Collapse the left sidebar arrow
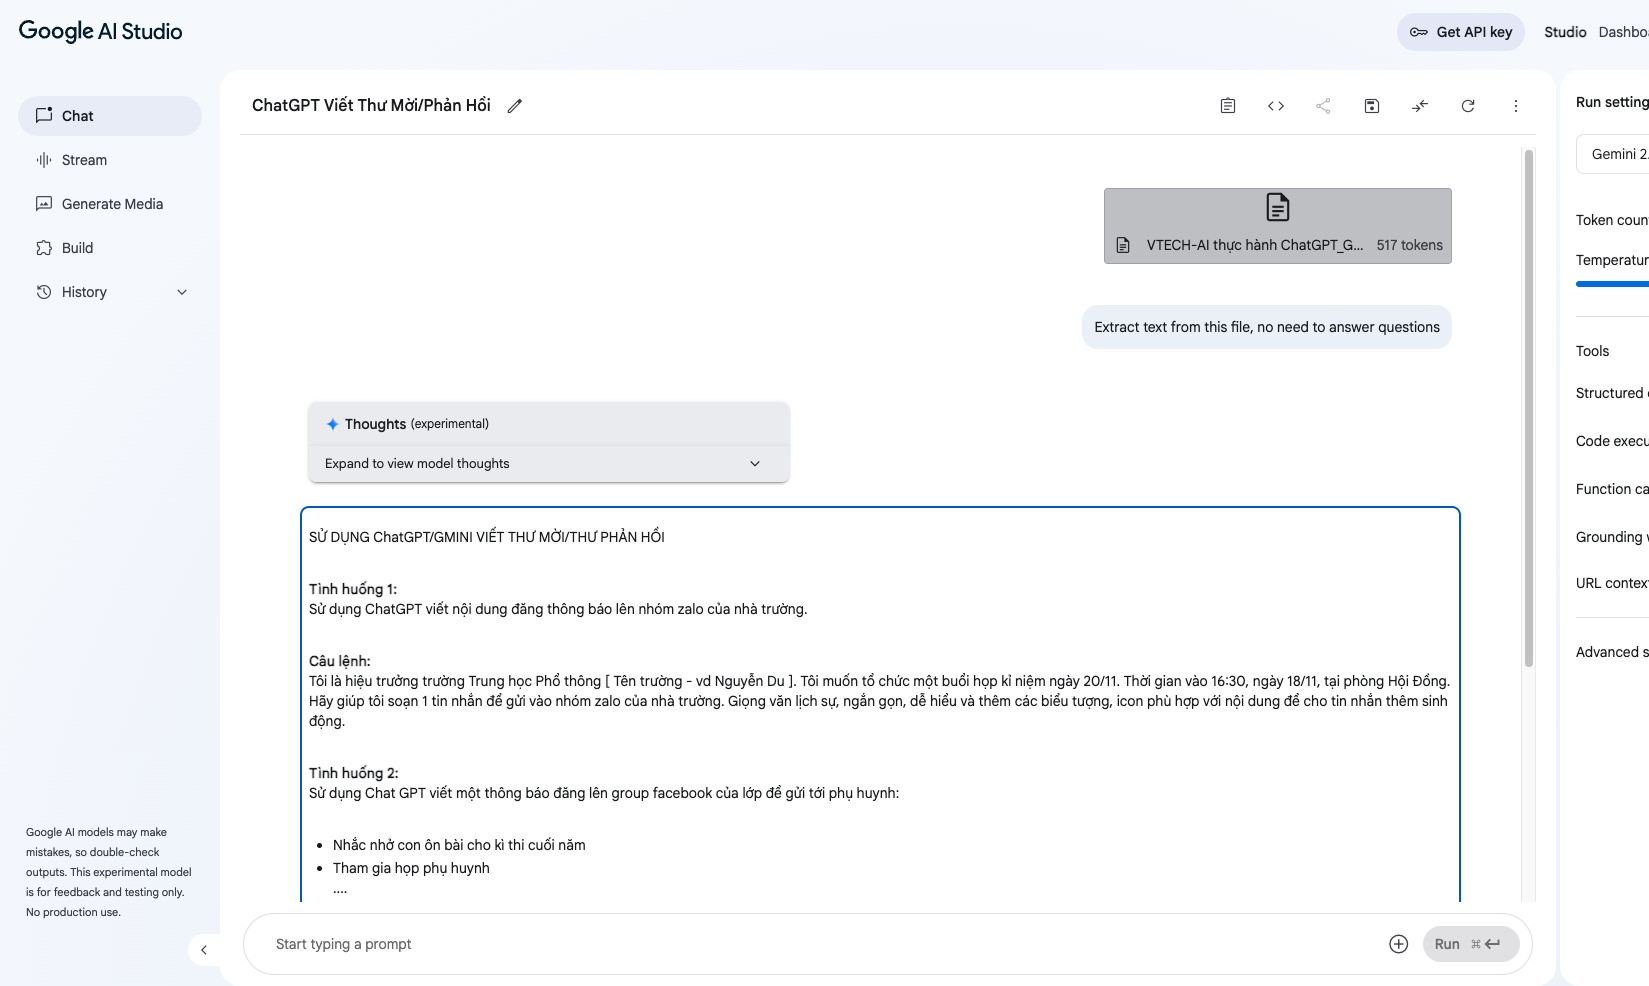The width and height of the screenshot is (1649, 986). (x=204, y=950)
